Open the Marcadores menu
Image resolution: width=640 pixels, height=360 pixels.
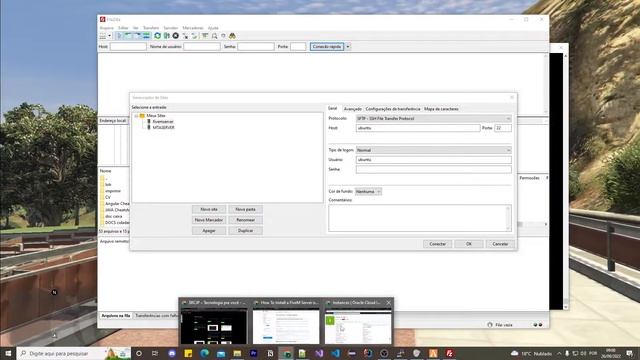coord(193,28)
